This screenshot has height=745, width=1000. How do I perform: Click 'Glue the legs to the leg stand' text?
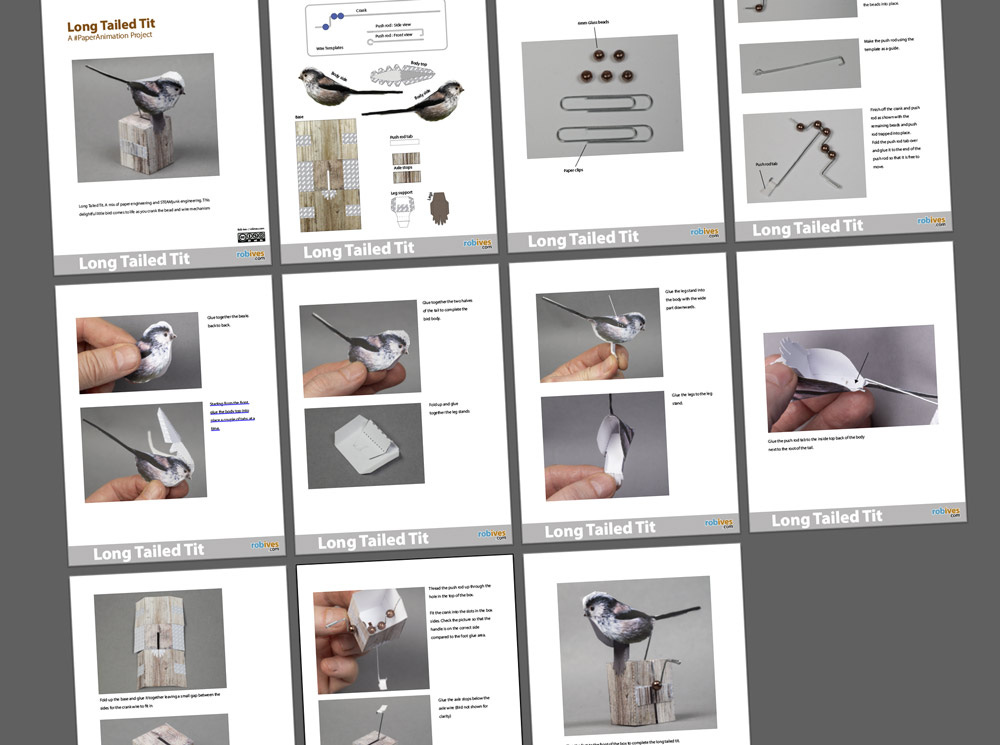click(692, 398)
